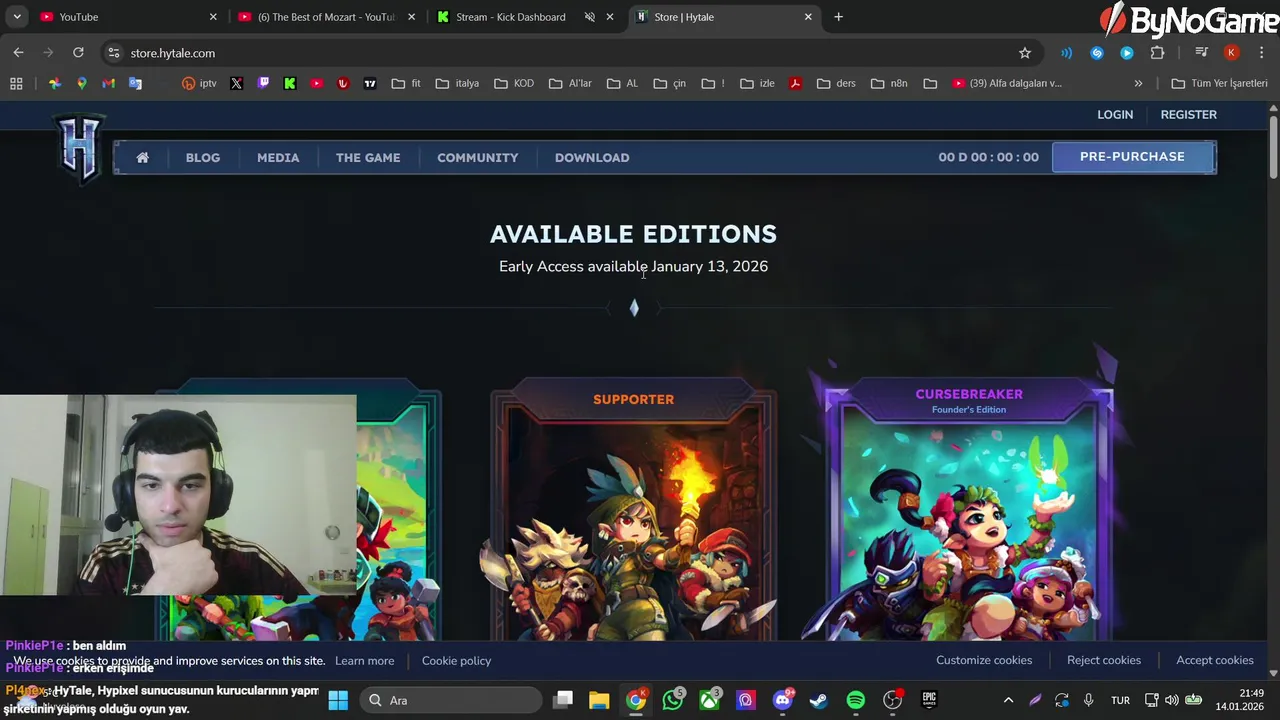Open the Twitch bookmark icon

[x=263, y=83]
